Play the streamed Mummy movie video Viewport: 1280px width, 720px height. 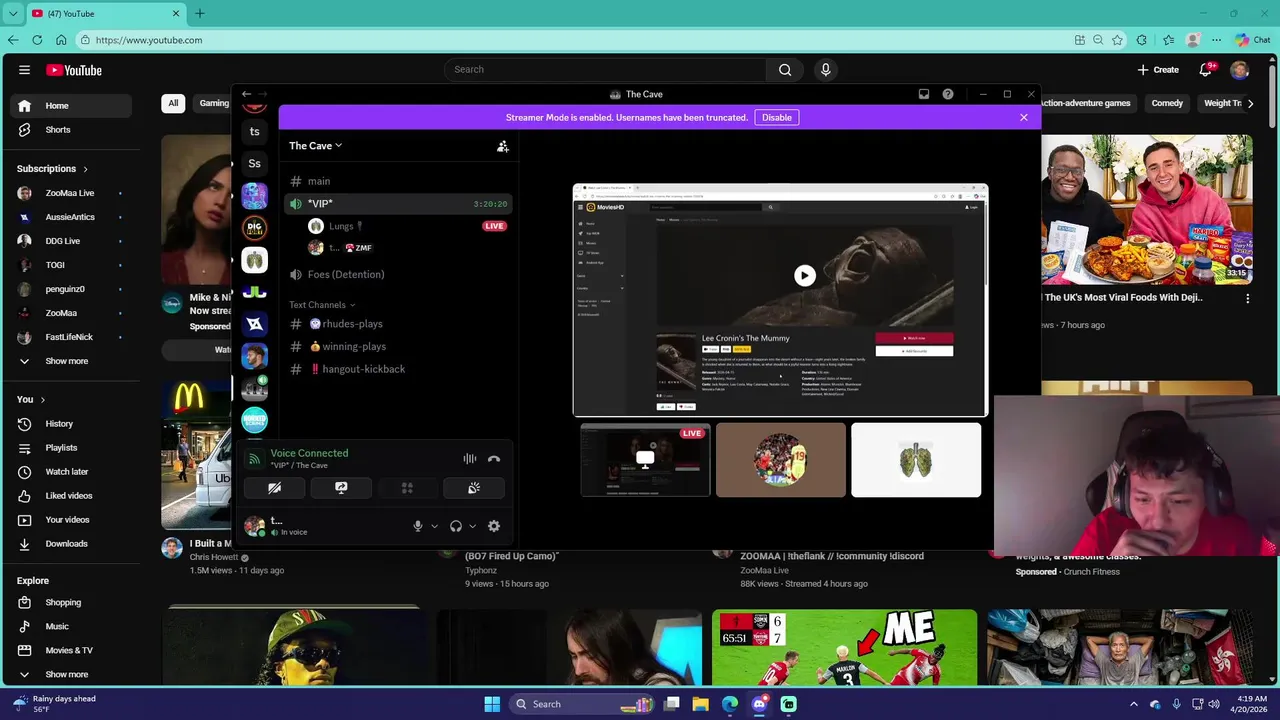tap(805, 275)
